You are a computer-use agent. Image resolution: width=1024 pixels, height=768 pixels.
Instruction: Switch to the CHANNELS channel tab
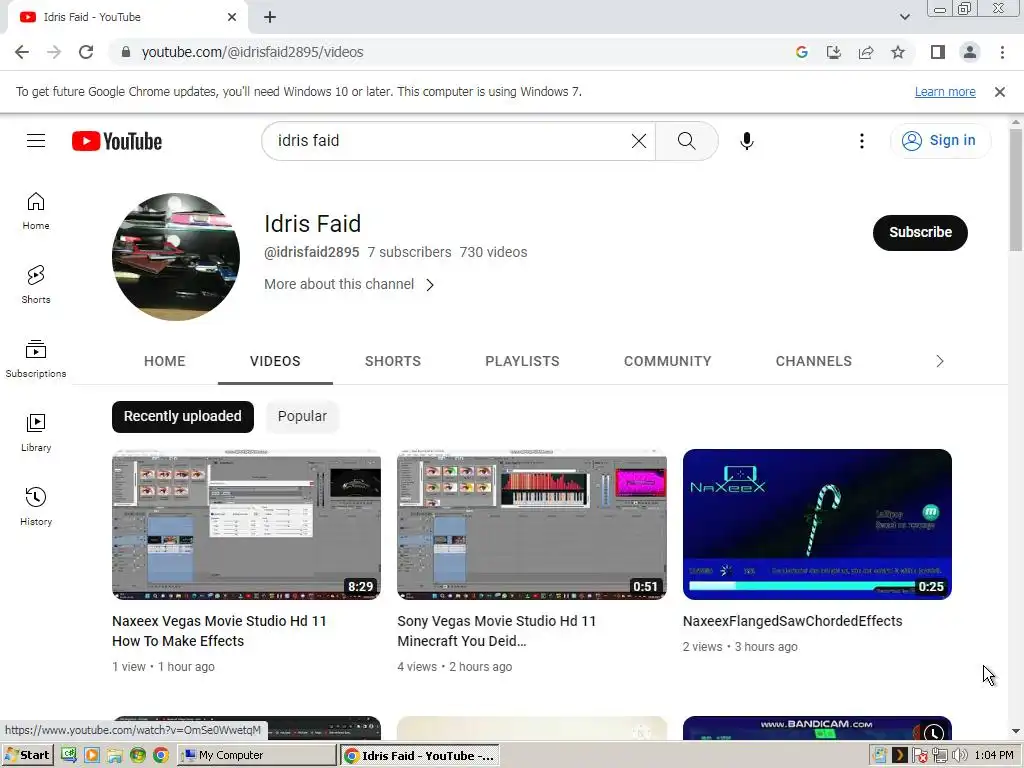point(814,361)
